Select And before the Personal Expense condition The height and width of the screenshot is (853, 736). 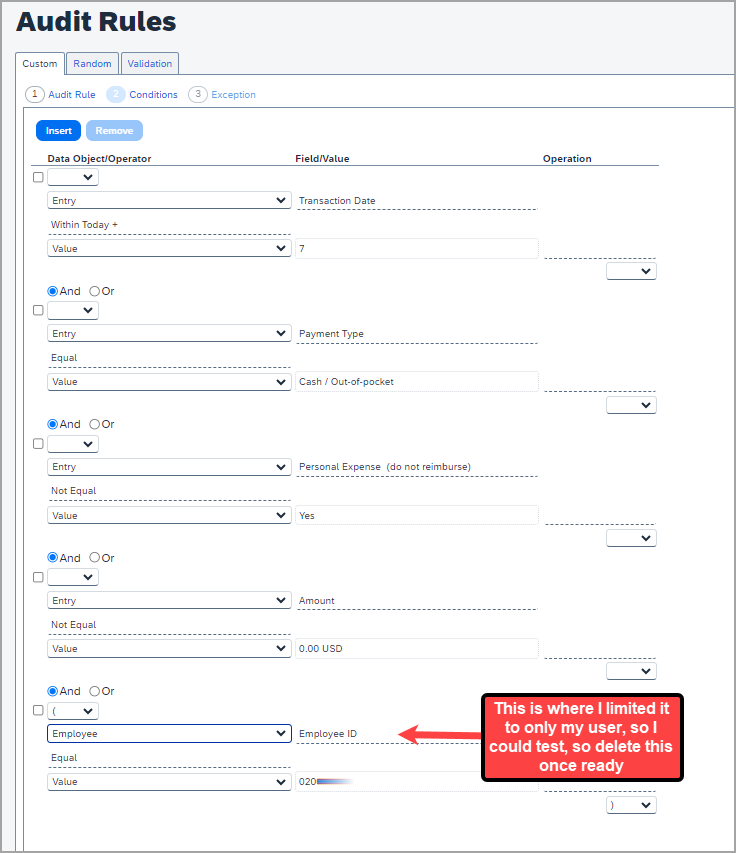coord(53,424)
